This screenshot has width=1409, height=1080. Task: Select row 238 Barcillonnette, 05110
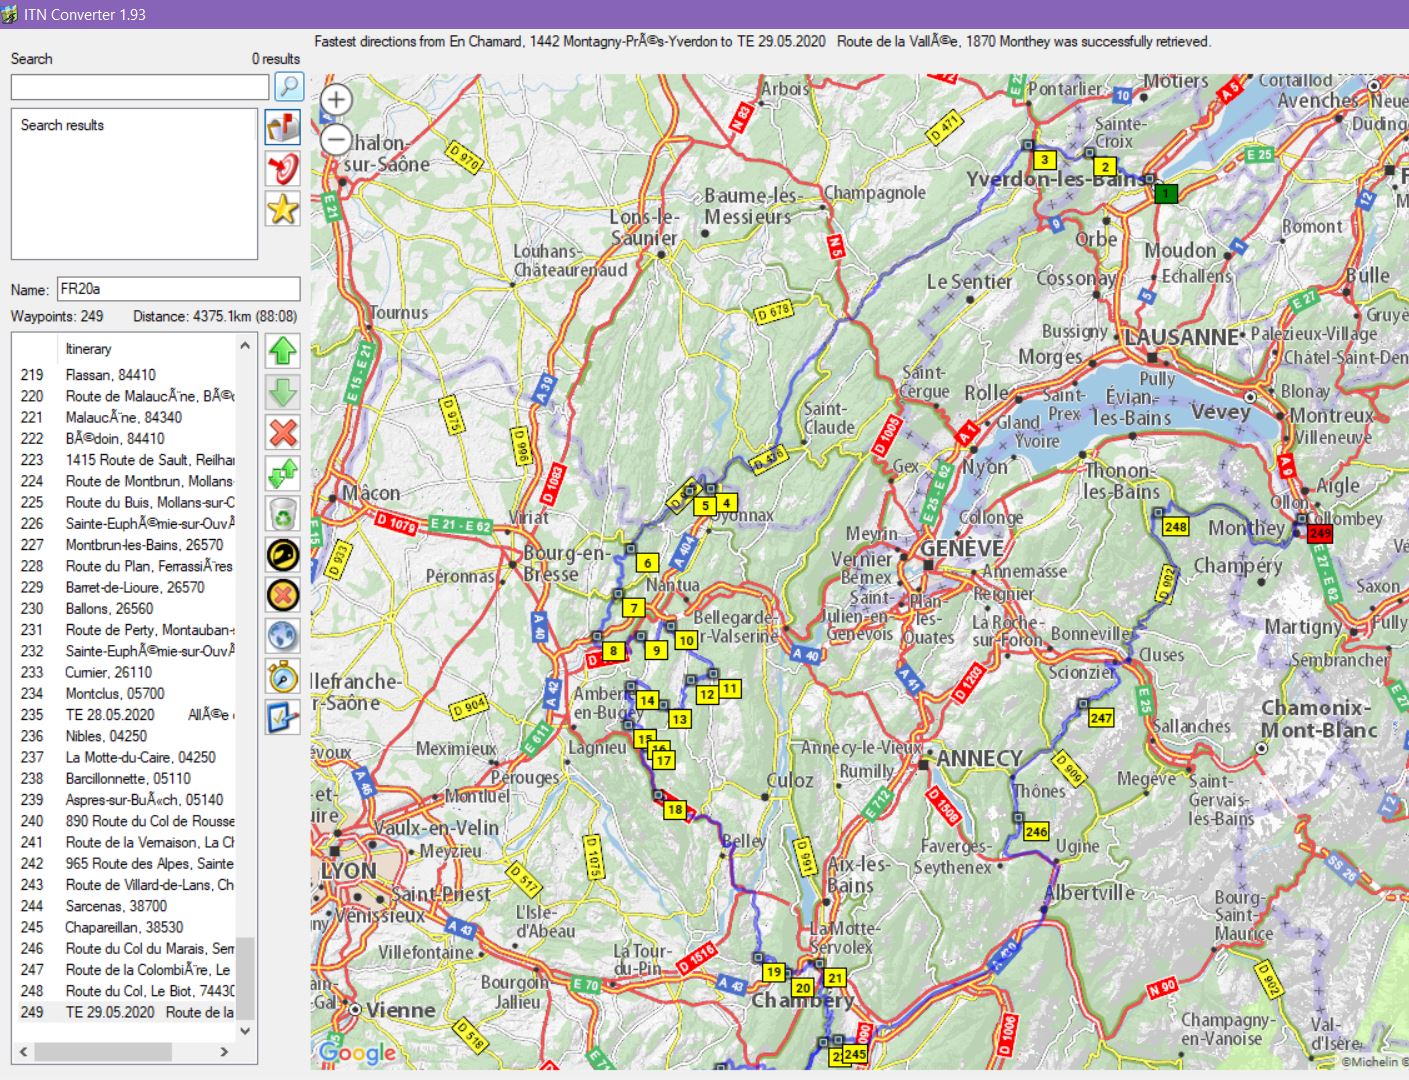[x=124, y=778]
